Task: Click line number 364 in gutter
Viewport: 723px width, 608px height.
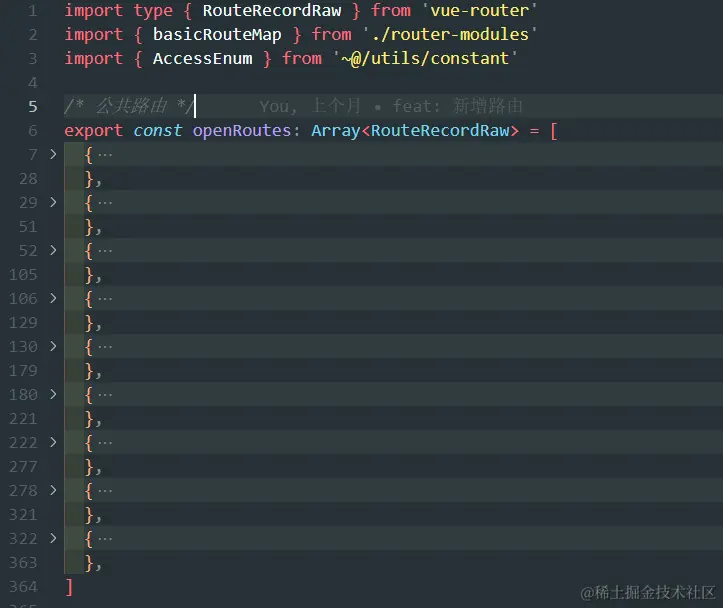Action: 24,587
